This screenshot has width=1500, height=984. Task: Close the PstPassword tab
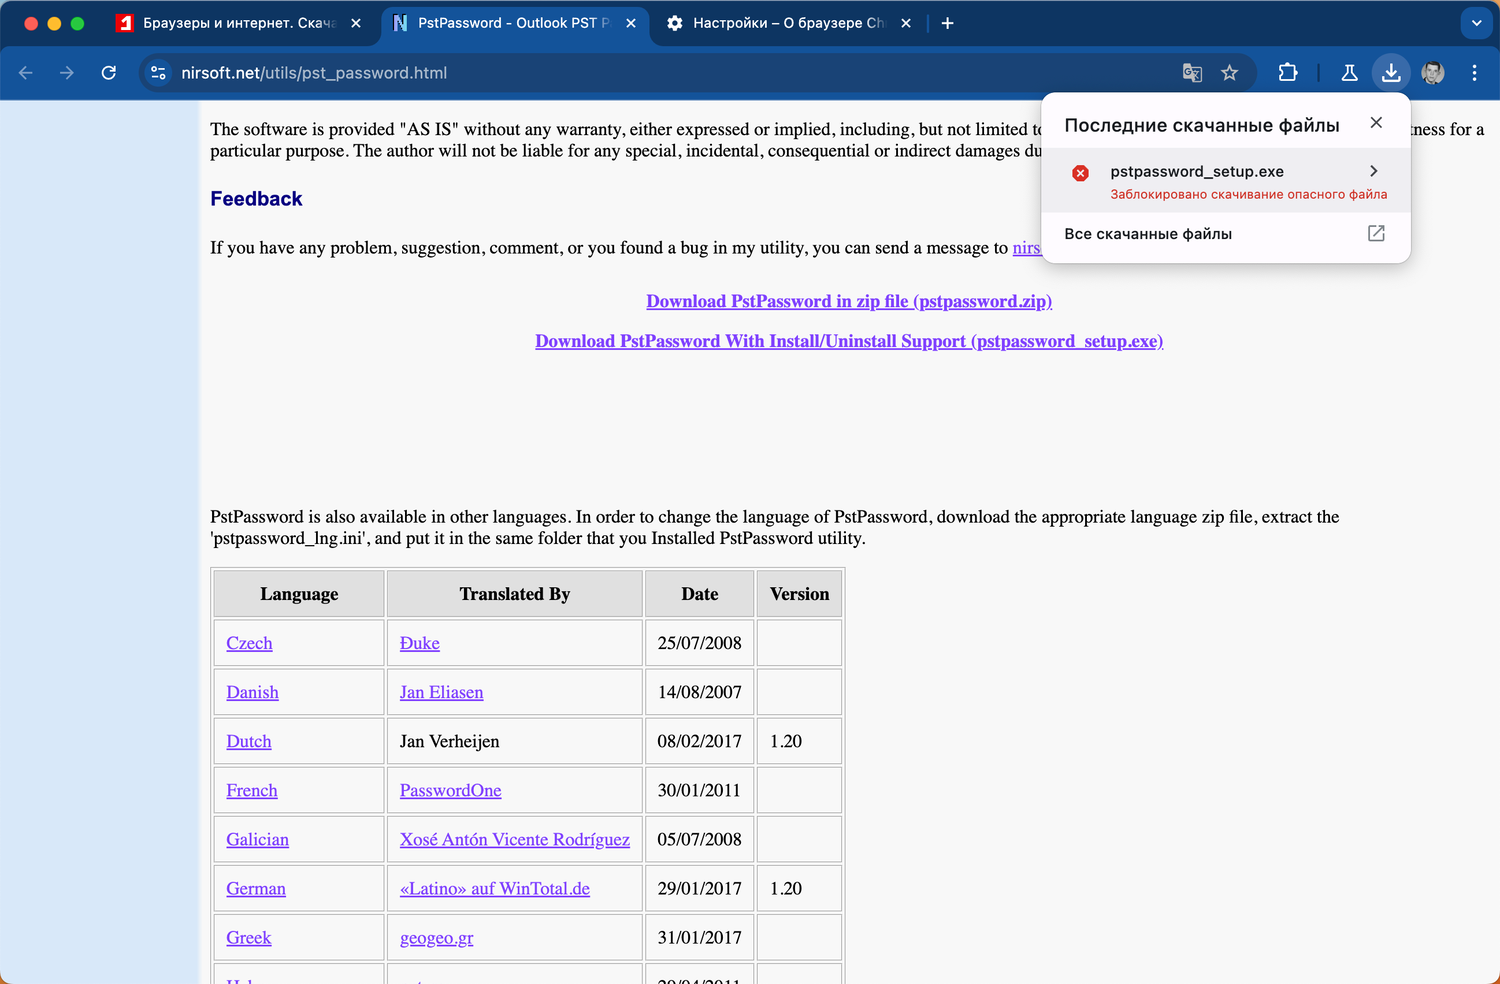[631, 23]
